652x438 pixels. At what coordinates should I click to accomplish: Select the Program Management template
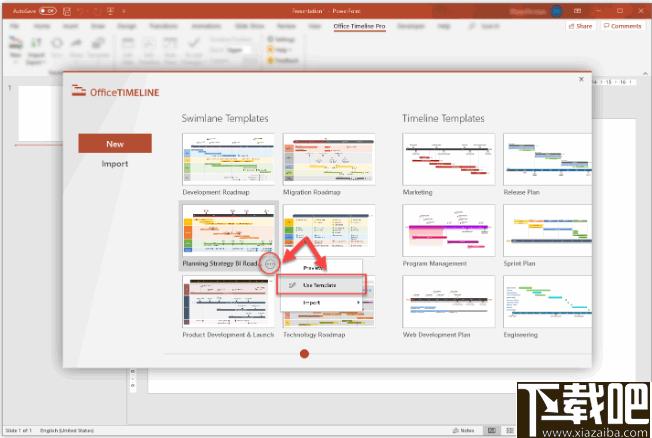[449, 230]
